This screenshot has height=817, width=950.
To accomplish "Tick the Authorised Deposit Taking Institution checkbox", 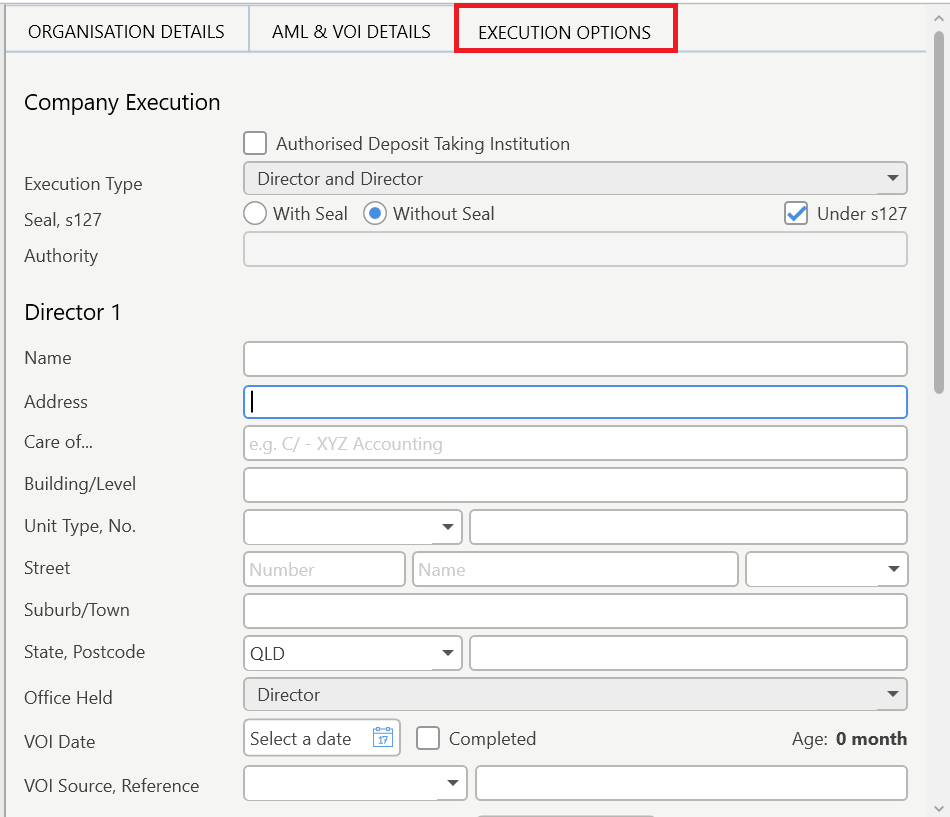I will pos(256,143).
